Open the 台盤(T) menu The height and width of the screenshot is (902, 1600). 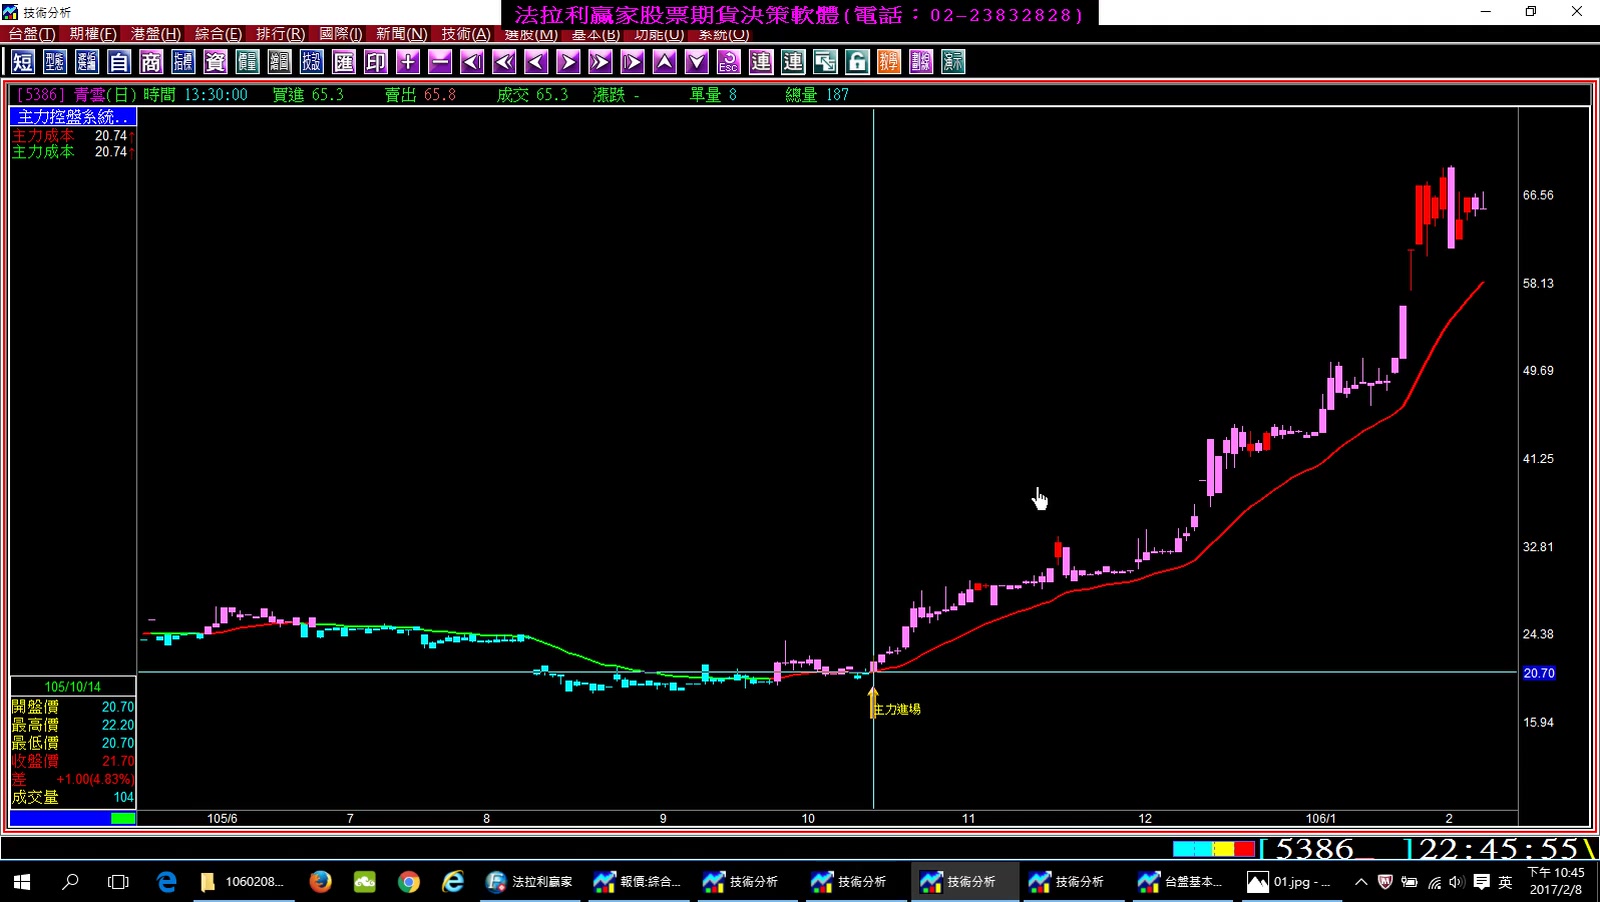pos(32,34)
